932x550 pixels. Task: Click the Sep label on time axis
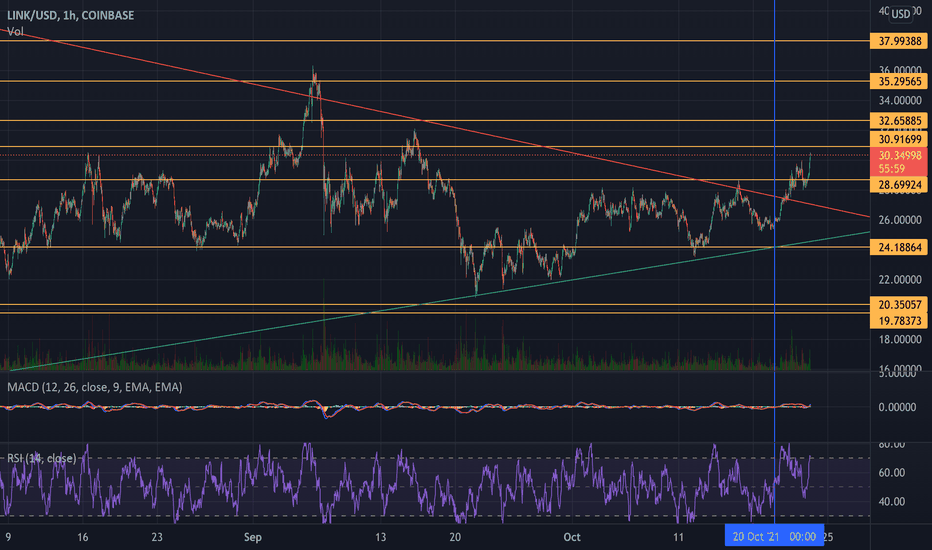tap(253, 537)
